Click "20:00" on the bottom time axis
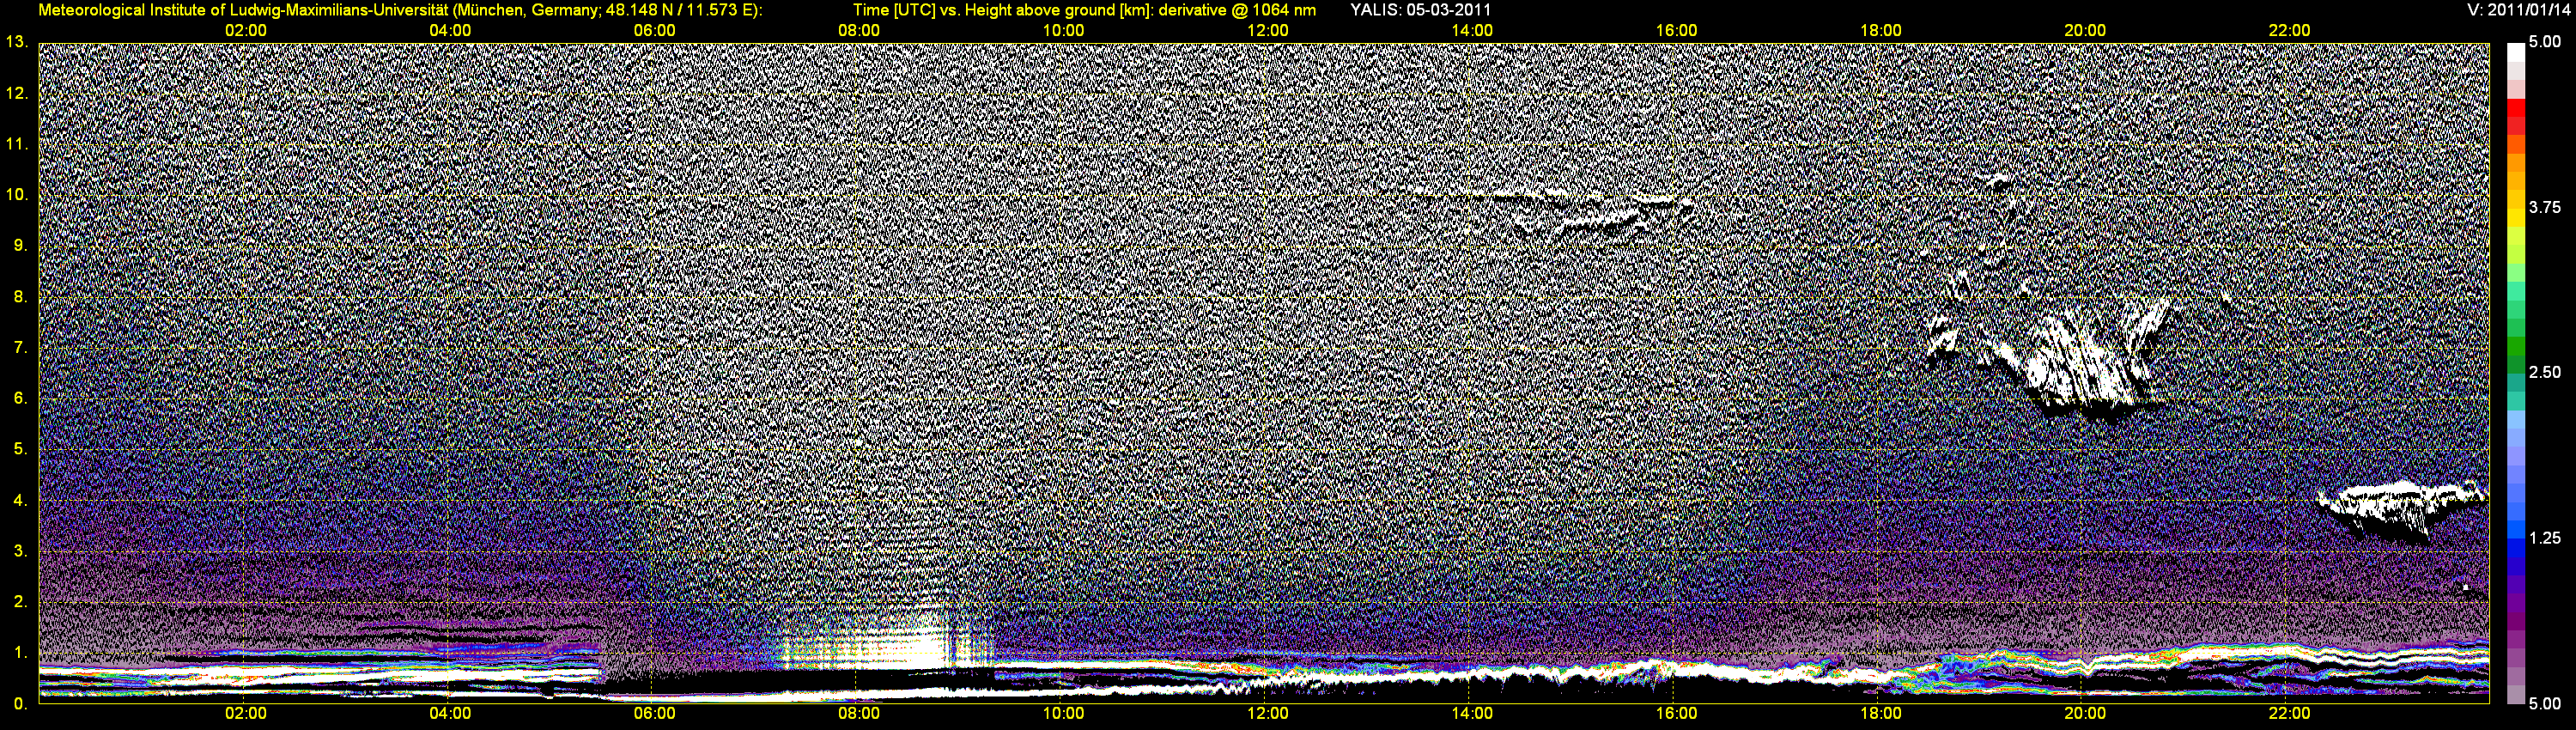This screenshot has height=730, width=2576. tap(2085, 713)
